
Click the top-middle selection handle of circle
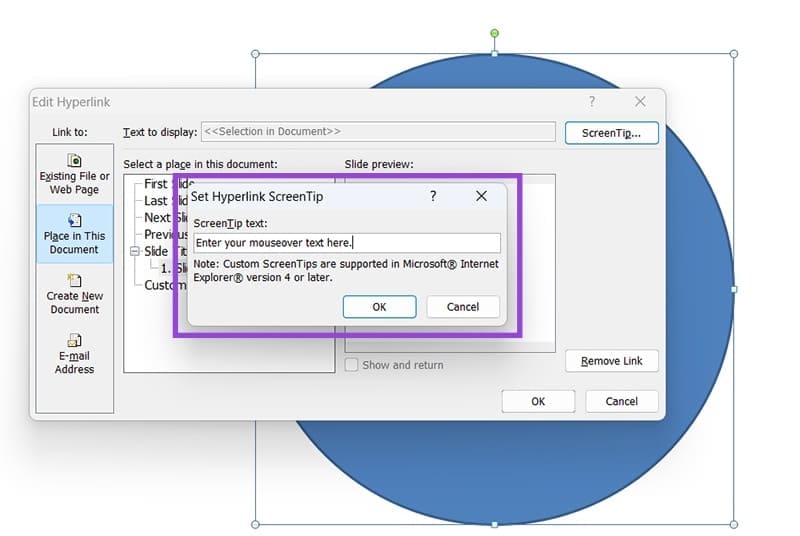494,54
